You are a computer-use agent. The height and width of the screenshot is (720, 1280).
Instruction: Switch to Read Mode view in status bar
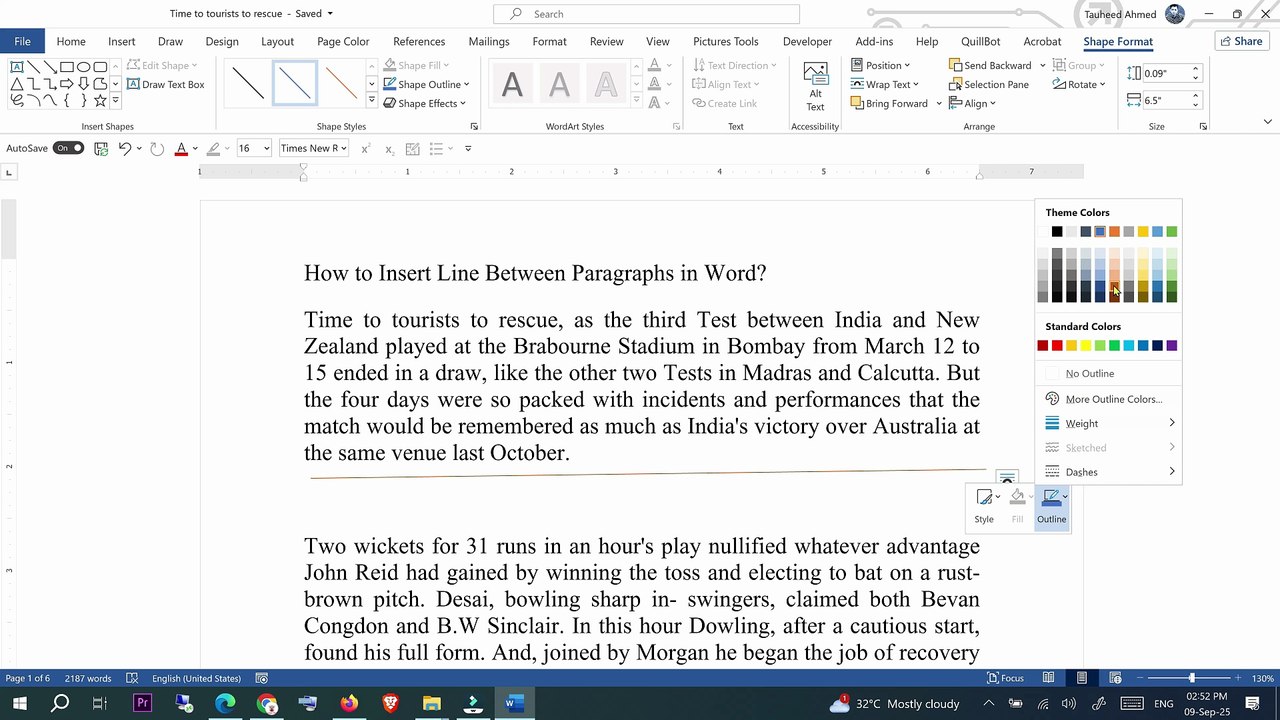tap(1048, 678)
